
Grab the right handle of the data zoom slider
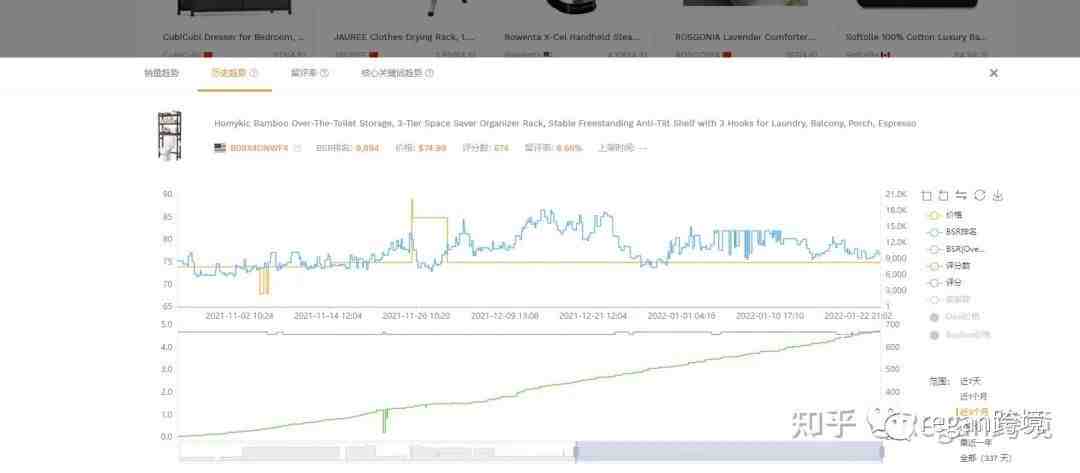click(x=882, y=452)
